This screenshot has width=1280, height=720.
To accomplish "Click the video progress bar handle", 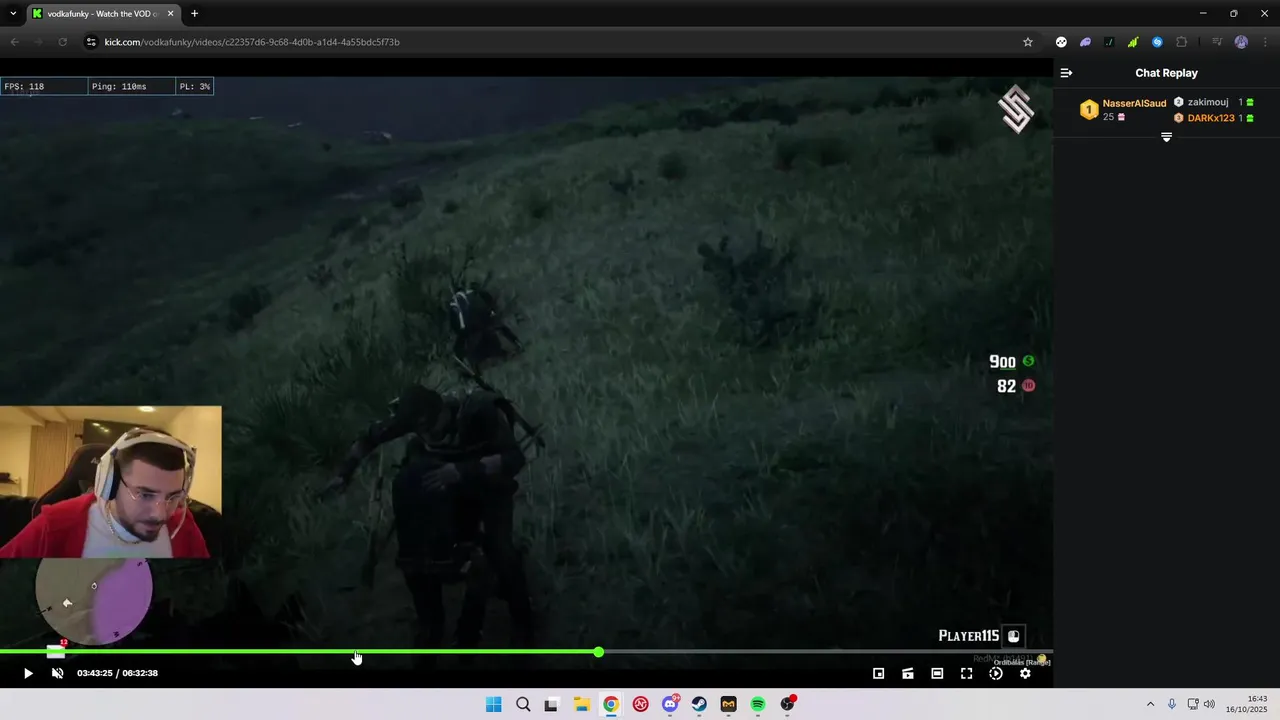I will click(x=598, y=652).
